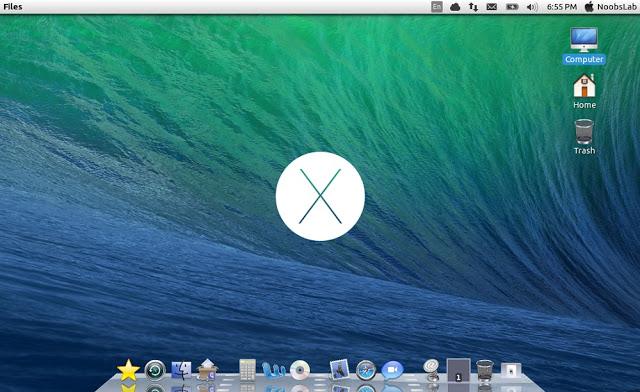Open the software package box icon in dock

click(207, 370)
